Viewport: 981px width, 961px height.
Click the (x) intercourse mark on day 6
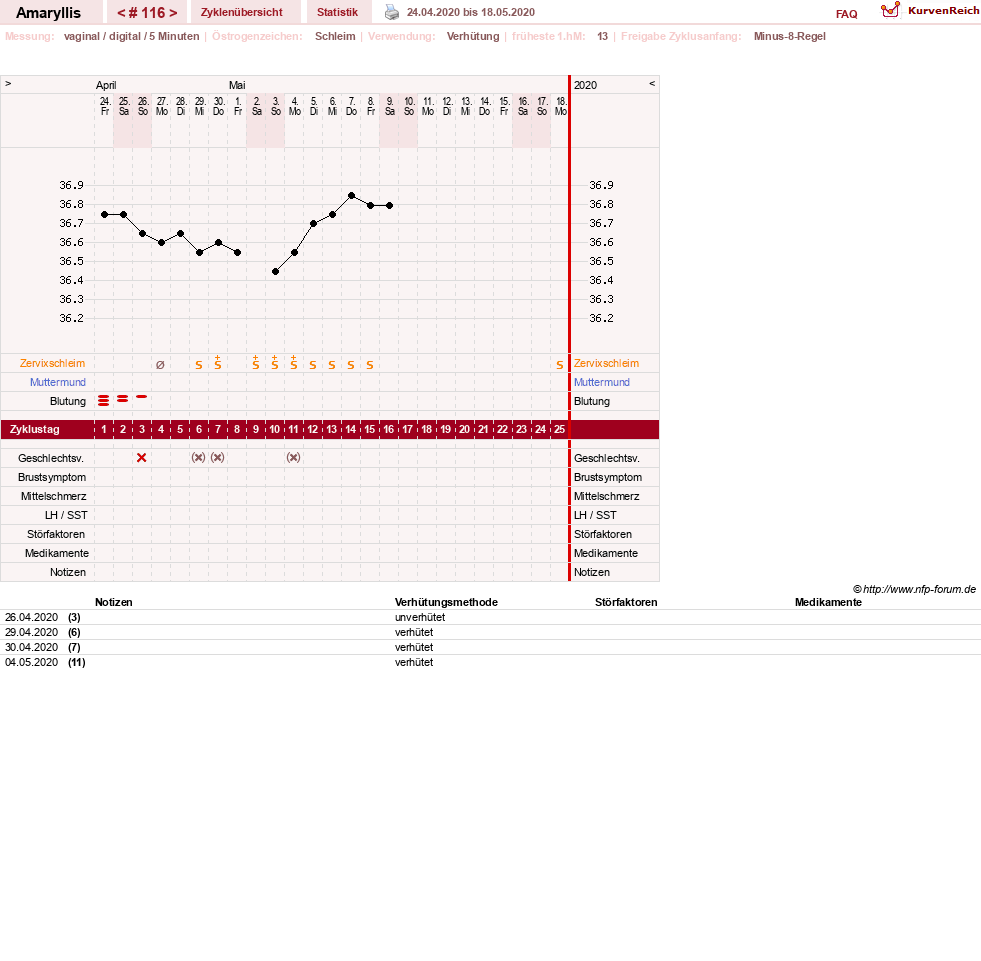click(x=198, y=457)
